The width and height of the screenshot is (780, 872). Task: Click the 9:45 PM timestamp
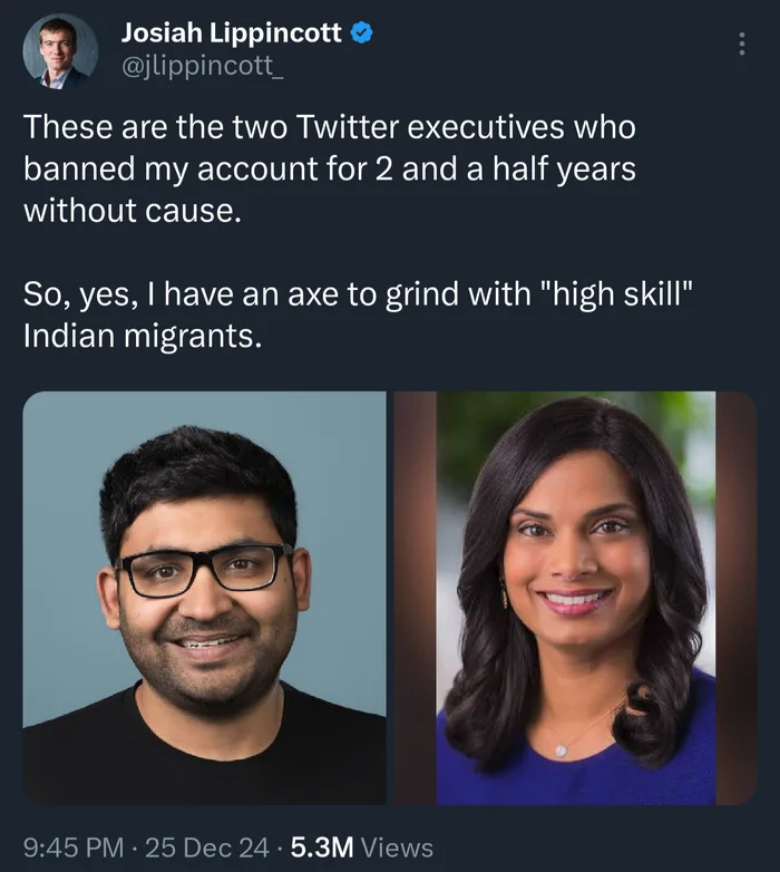(73, 848)
